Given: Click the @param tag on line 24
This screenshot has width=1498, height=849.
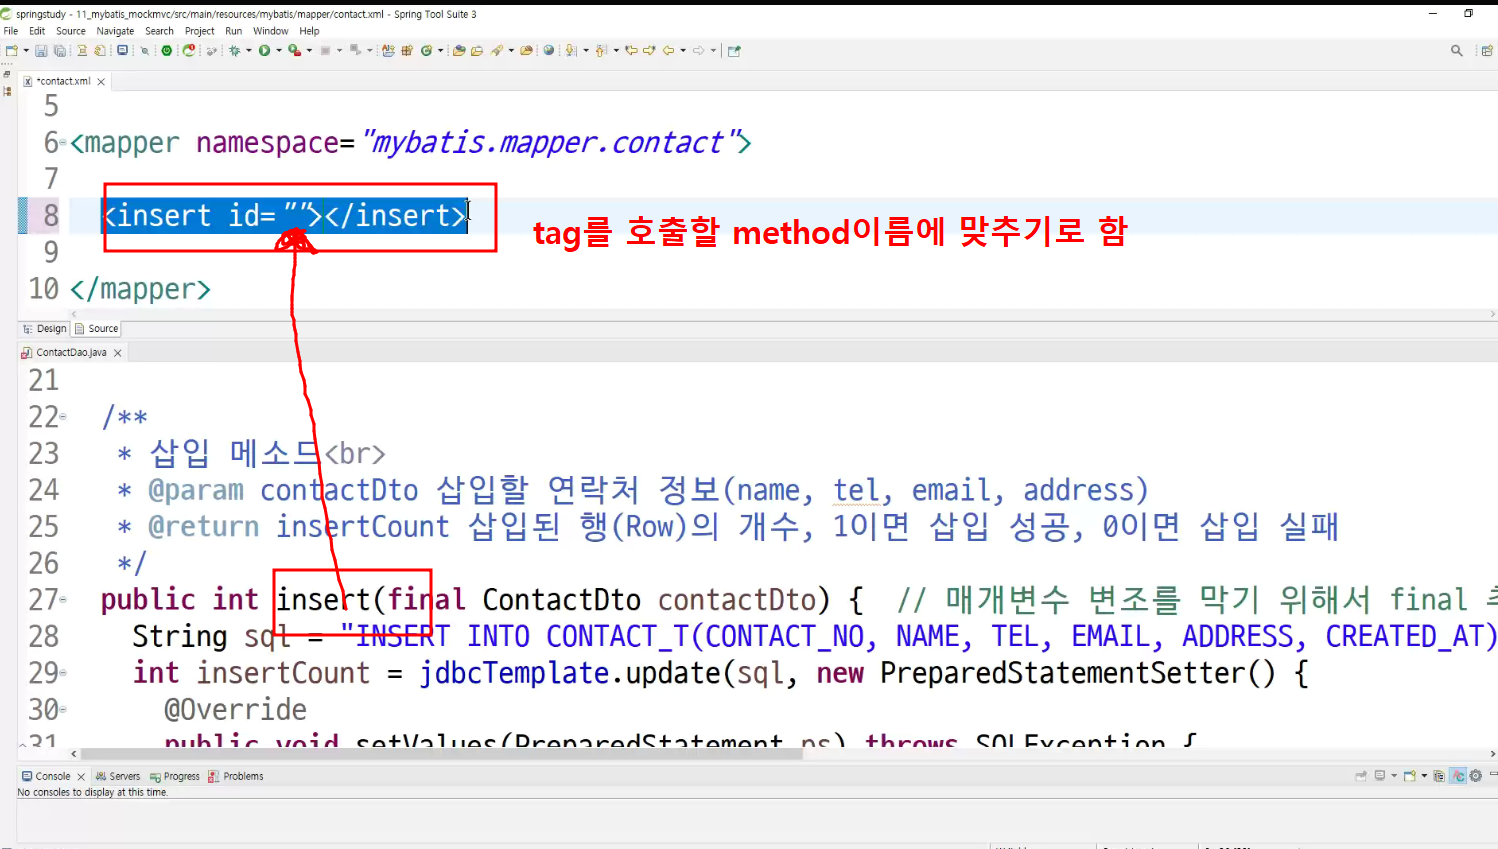Looking at the screenshot, I should (x=196, y=490).
